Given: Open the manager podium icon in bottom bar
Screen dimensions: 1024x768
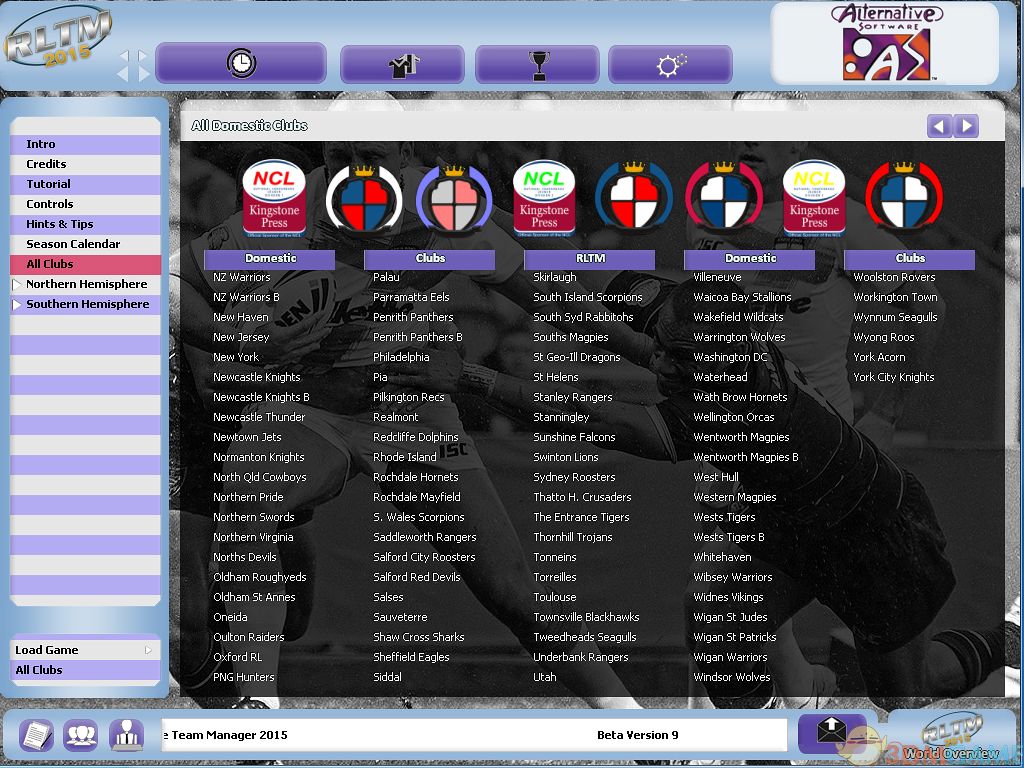Looking at the screenshot, I should point(126,735).
